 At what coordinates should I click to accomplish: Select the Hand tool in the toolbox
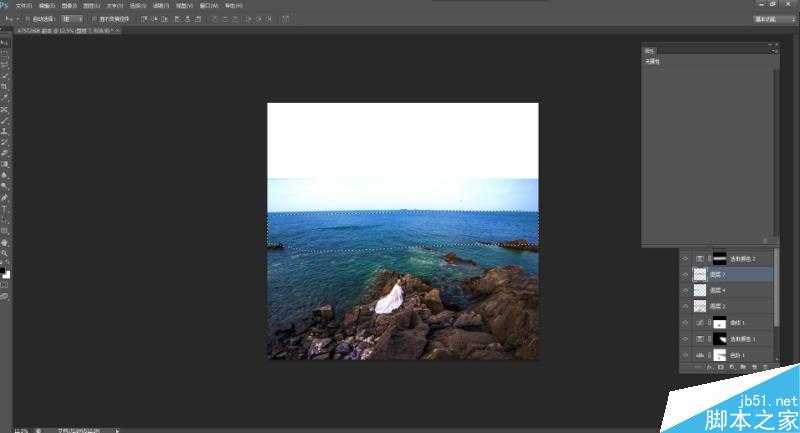5,242
